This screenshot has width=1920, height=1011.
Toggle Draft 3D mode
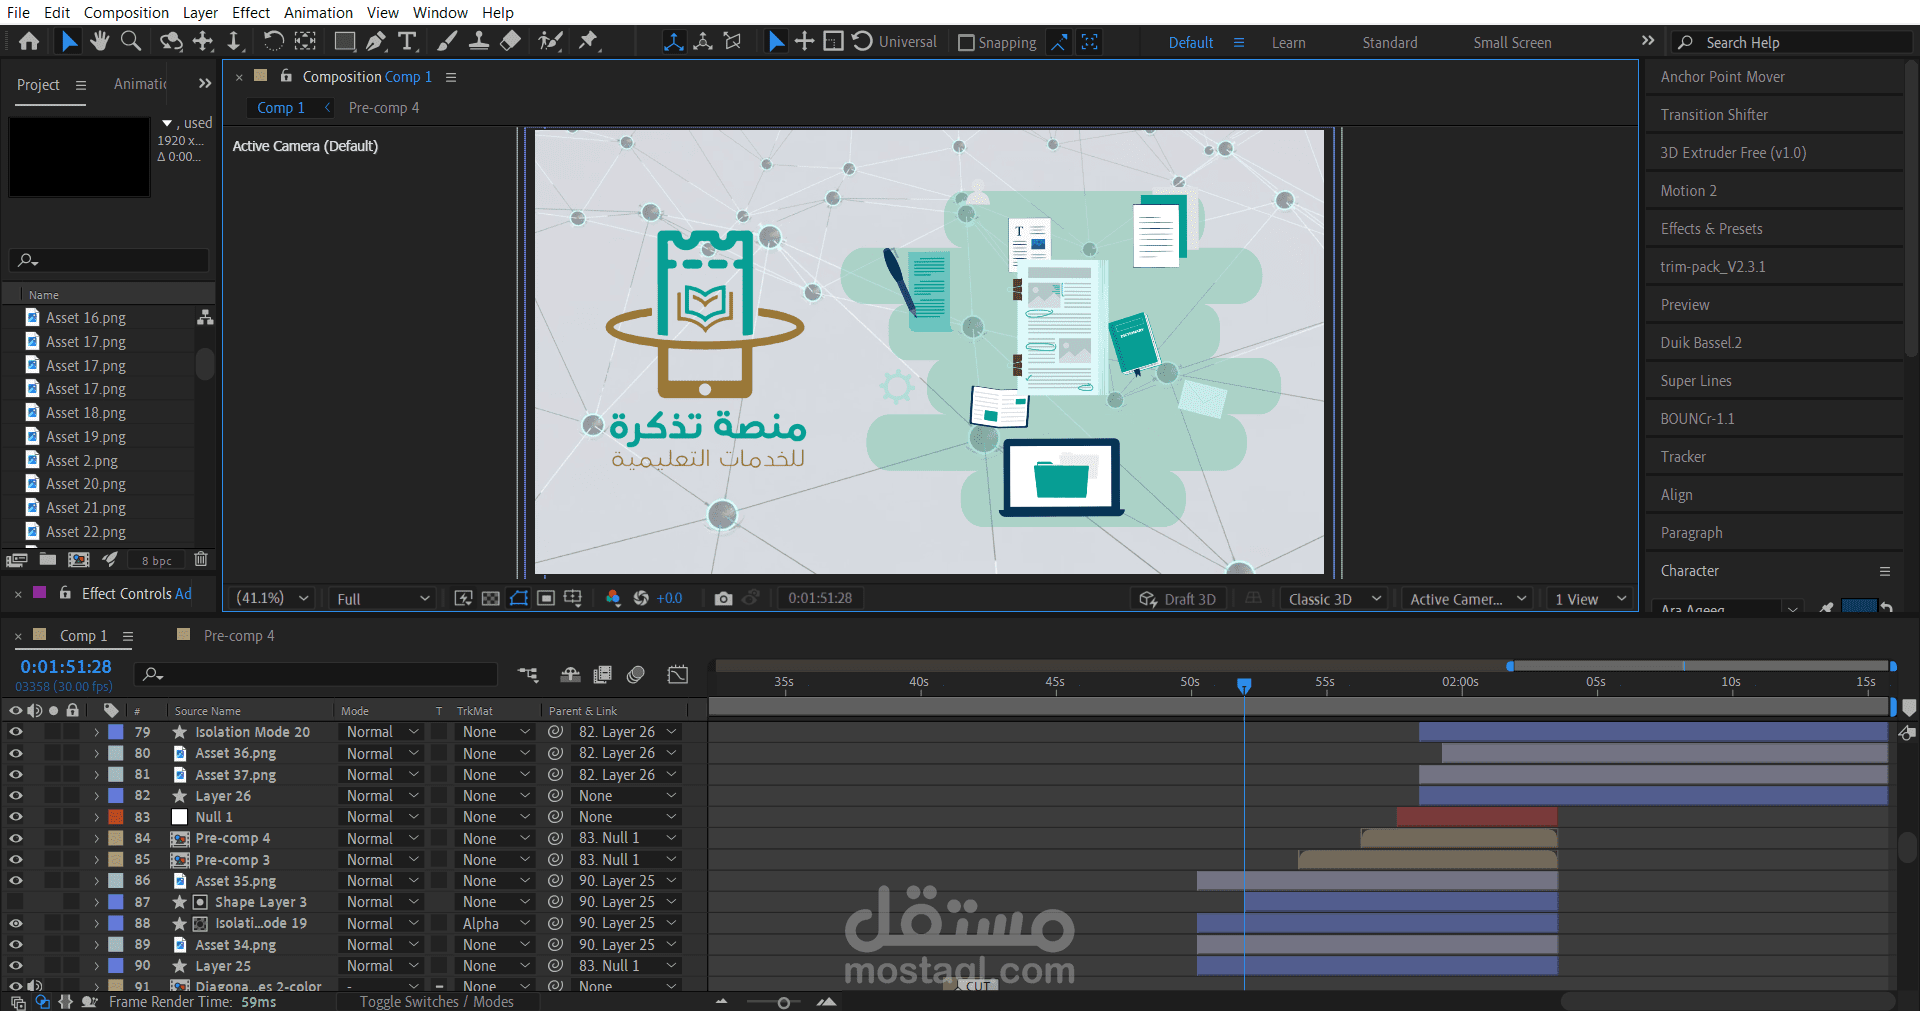1178,599
